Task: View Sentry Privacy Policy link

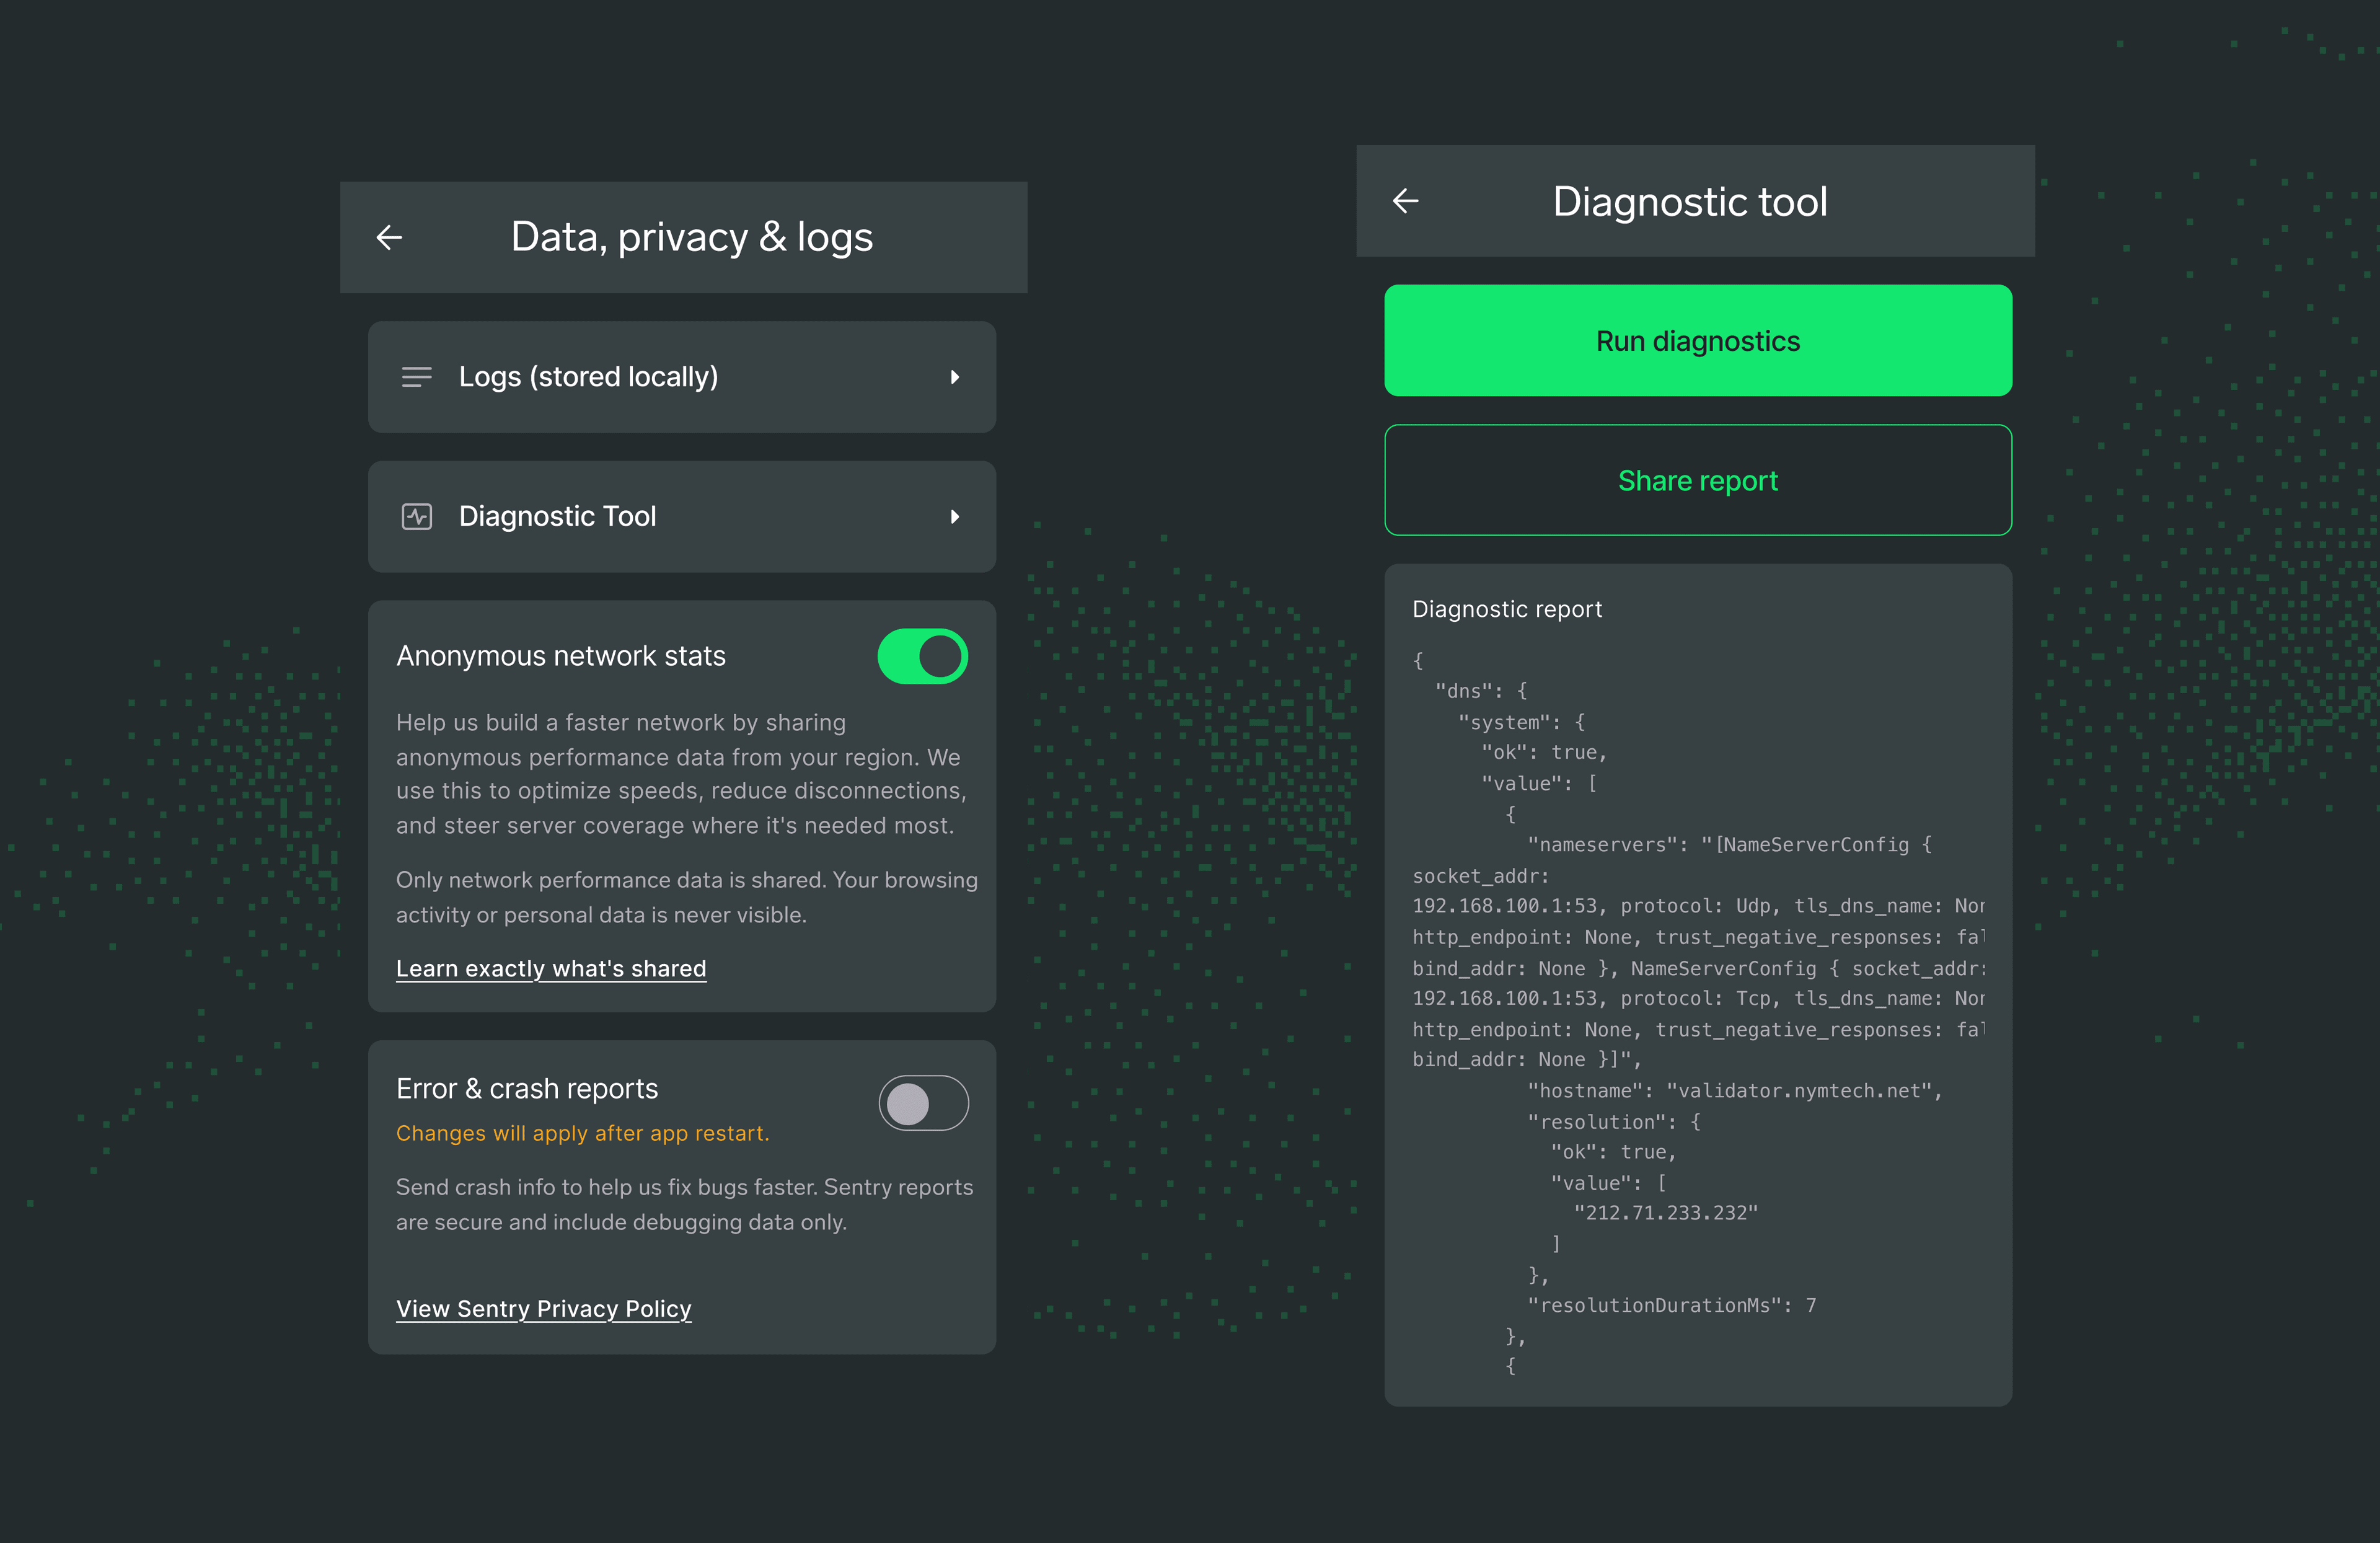Action: click(x=543, y=1308)
